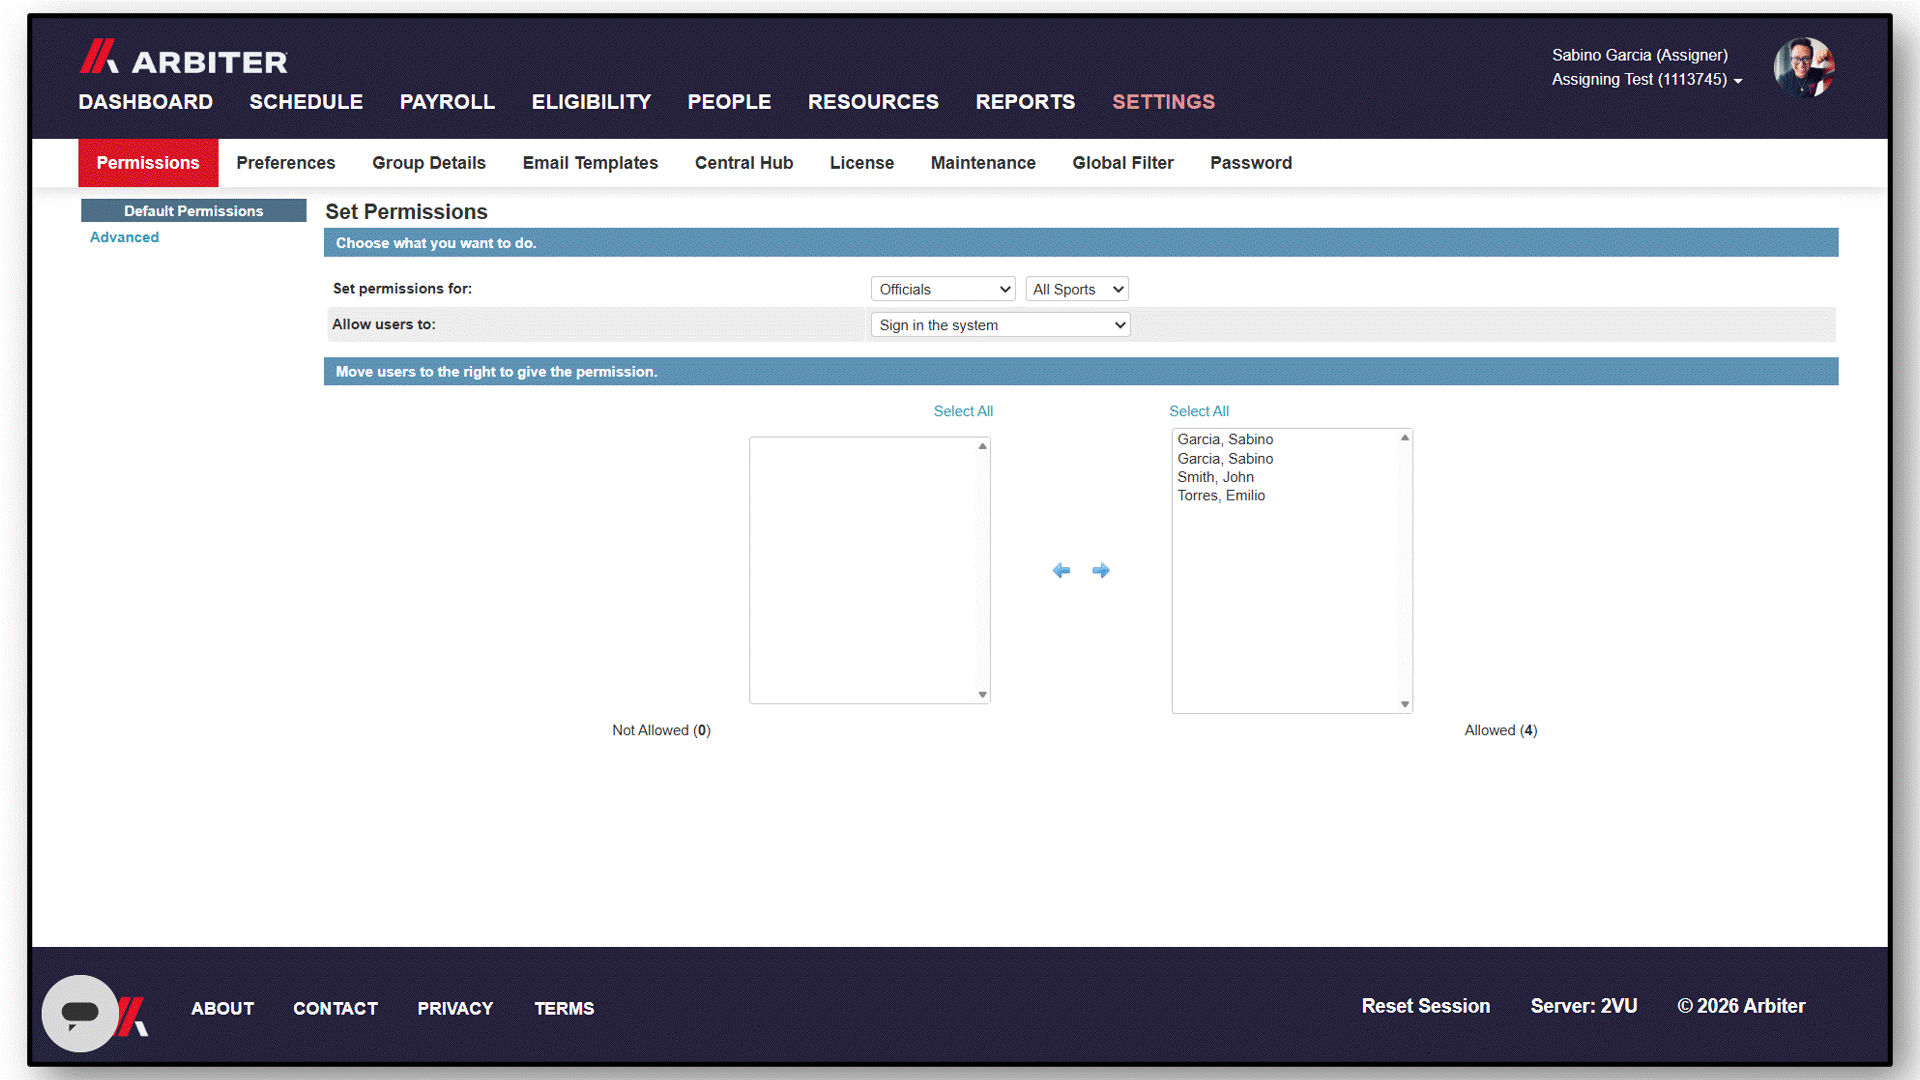Click the Arbiter logo in header
Screen dimensions: 1920x1080
coord(184,58)
